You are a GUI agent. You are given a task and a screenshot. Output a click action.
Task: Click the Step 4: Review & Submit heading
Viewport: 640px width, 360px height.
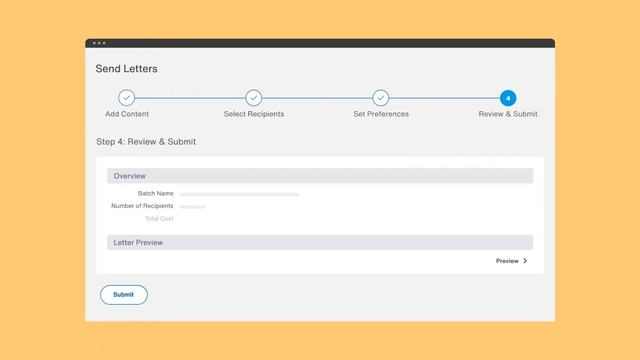point(146,142)
